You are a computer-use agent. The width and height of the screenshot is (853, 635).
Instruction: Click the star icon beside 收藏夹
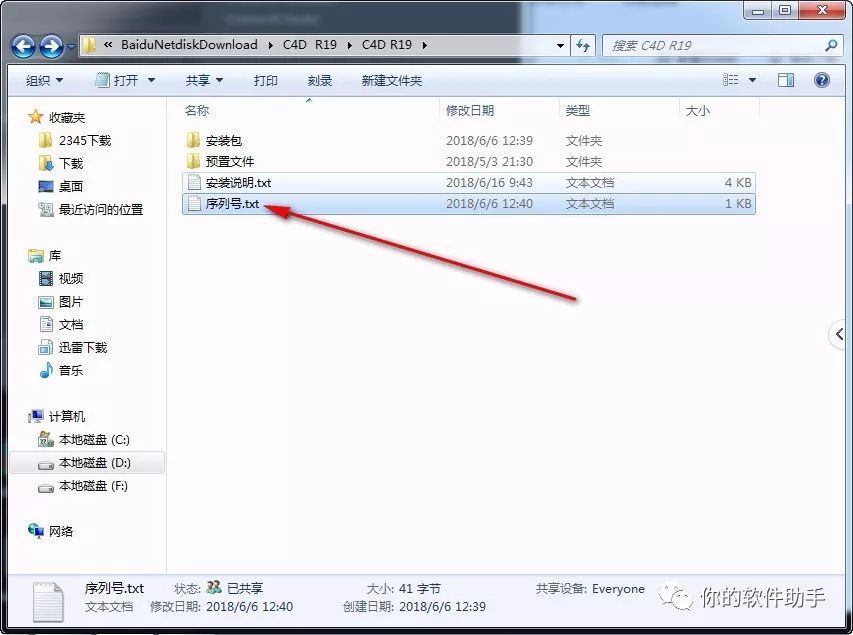35,116
